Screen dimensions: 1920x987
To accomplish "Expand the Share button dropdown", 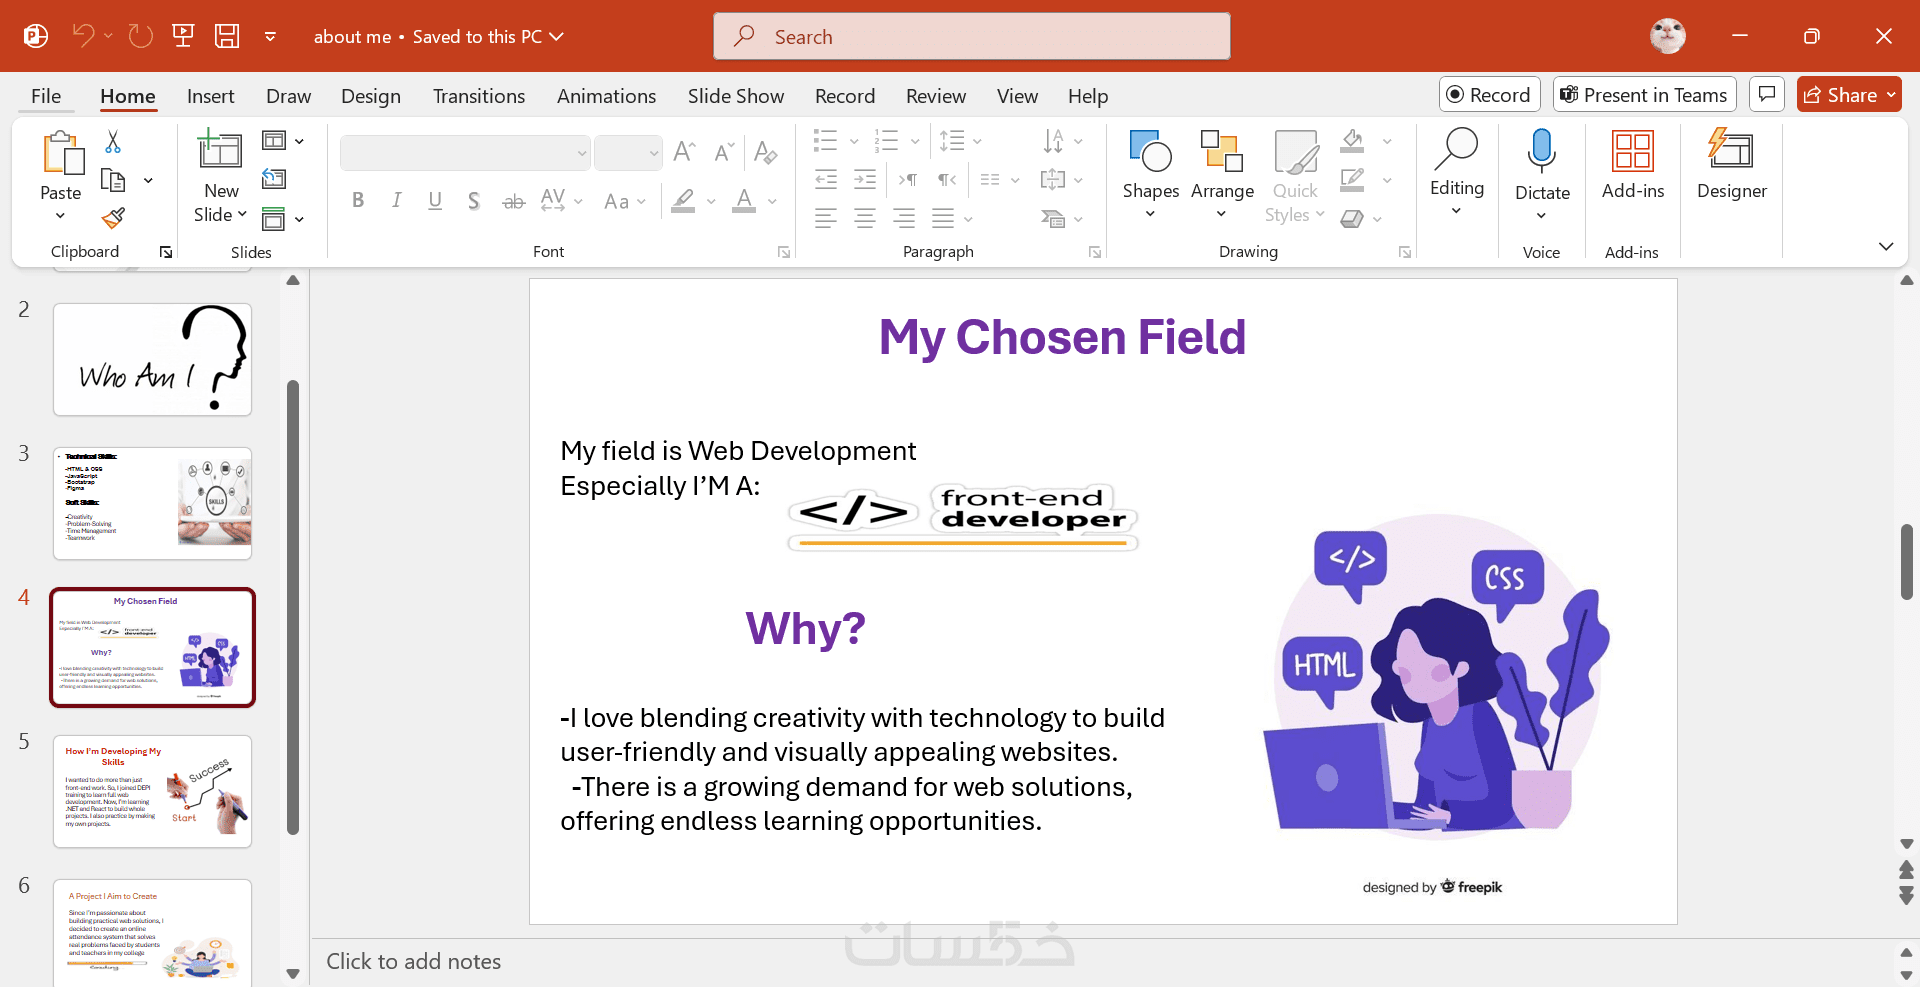I will (x=1891, y=95).
